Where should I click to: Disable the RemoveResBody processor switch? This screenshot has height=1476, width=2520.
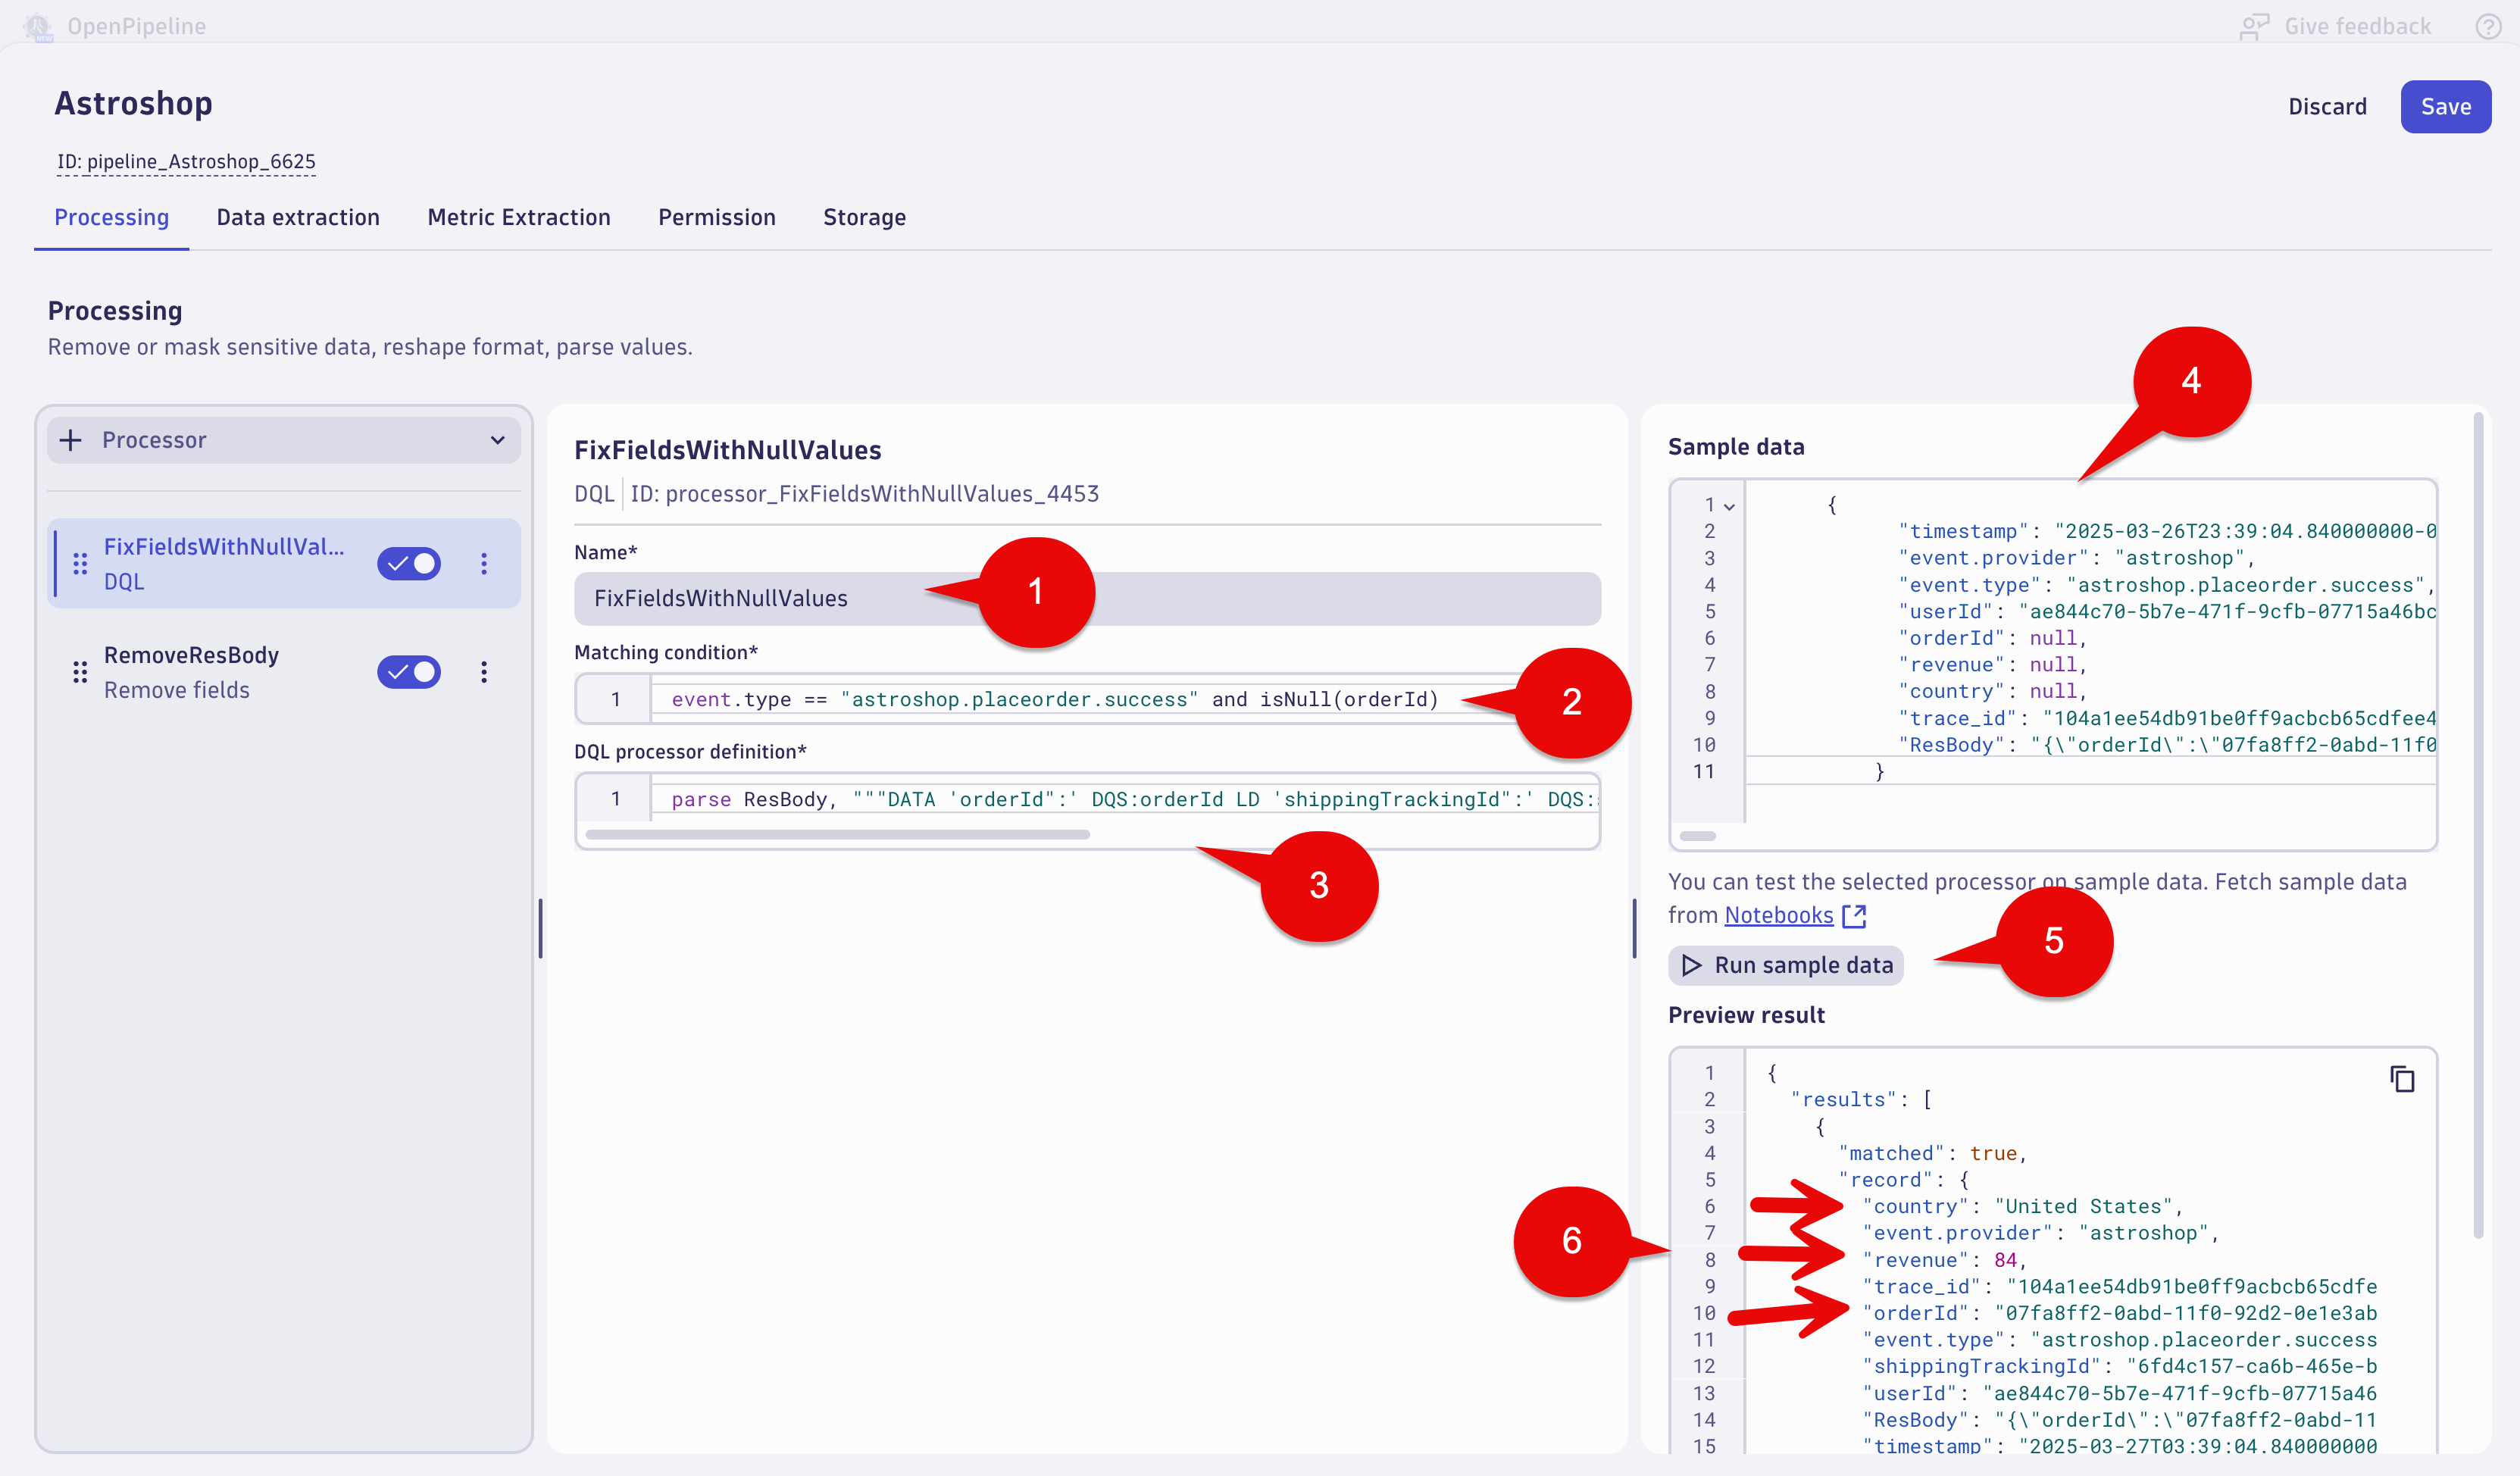coord(408,672)
